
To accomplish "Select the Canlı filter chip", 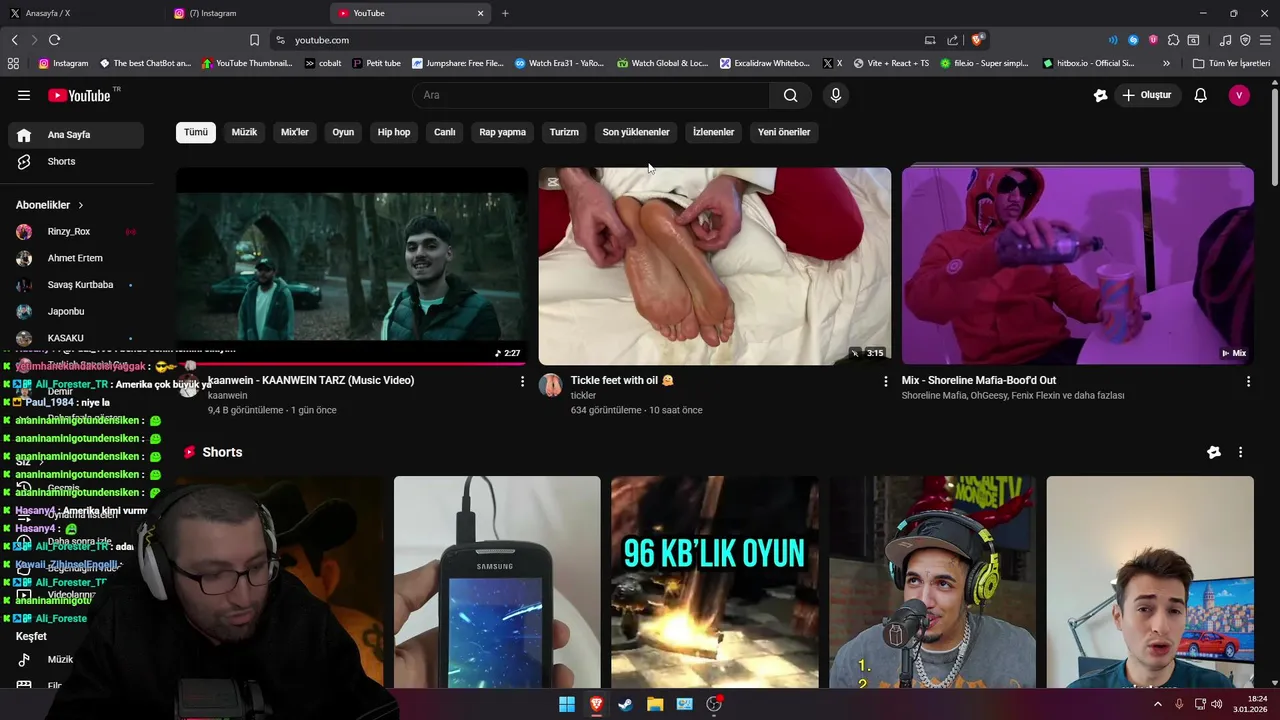I will pyautogui.click(x=445, y=132).
